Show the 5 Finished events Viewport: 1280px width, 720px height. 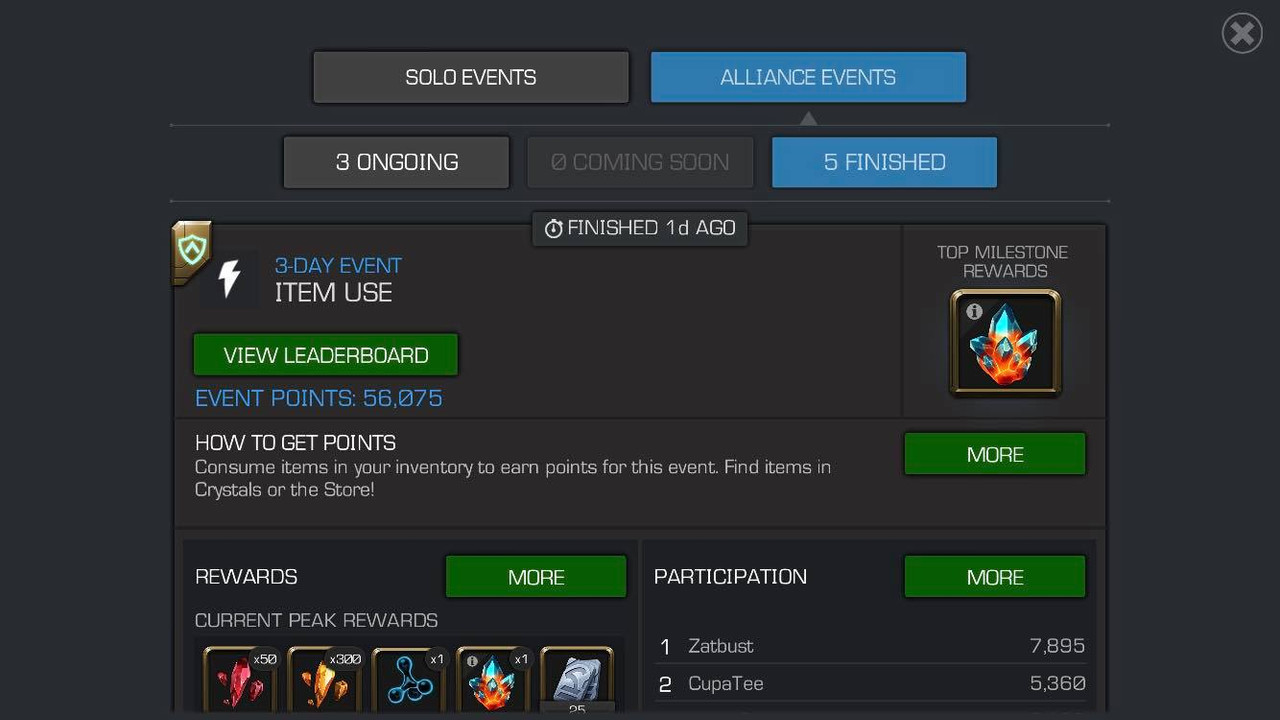pos(884,162)
